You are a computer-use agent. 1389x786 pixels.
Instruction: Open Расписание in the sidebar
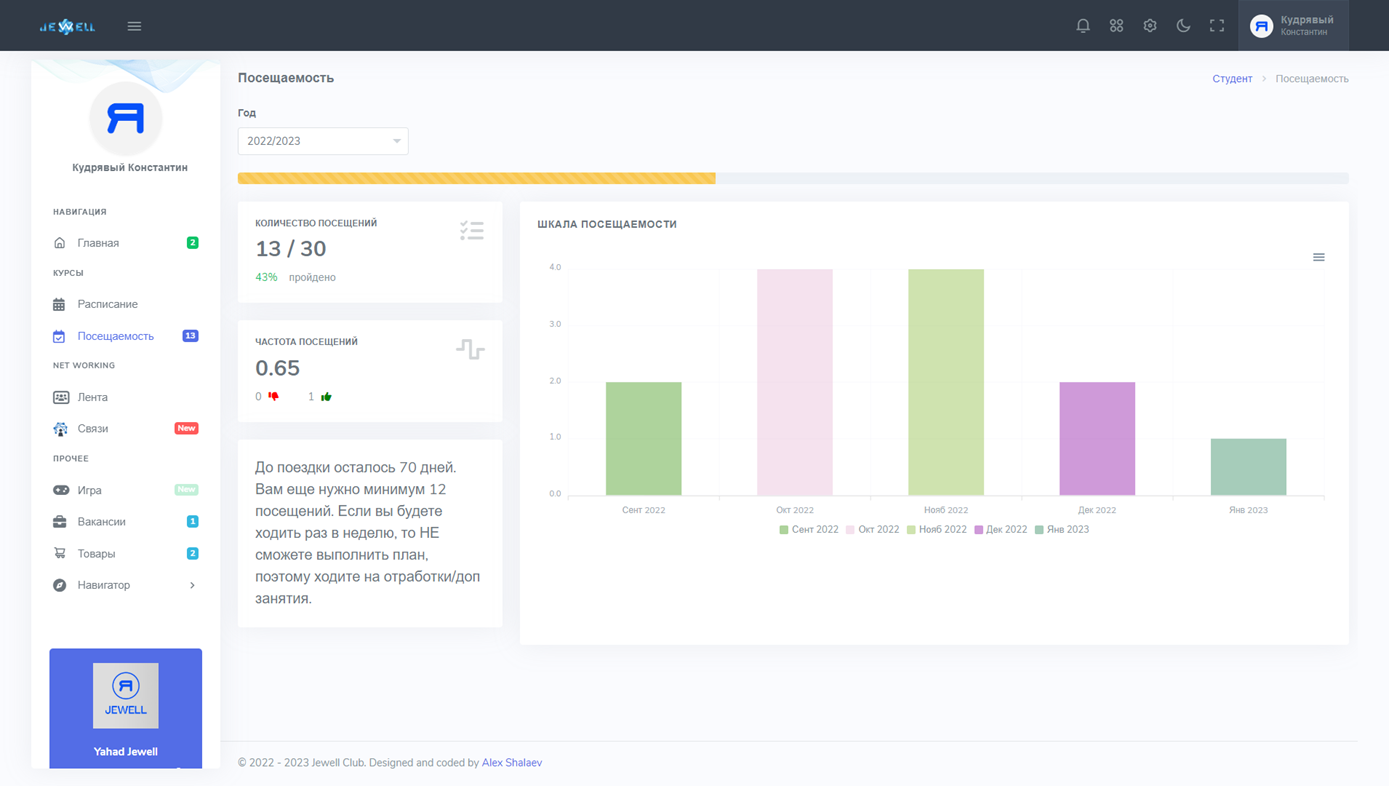pos(107,304)
